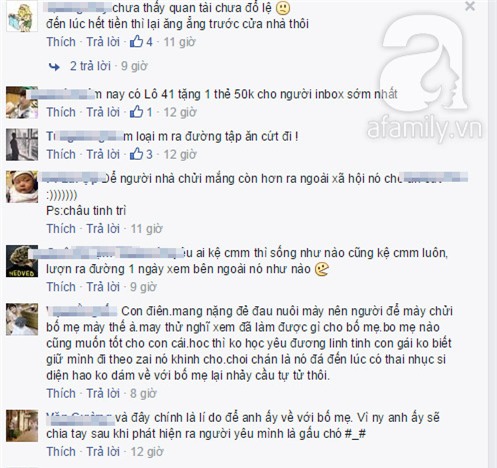Open the silhouette avatar by the third comment
This screenshot has width=497, height=468.
[x=22, y=145]
